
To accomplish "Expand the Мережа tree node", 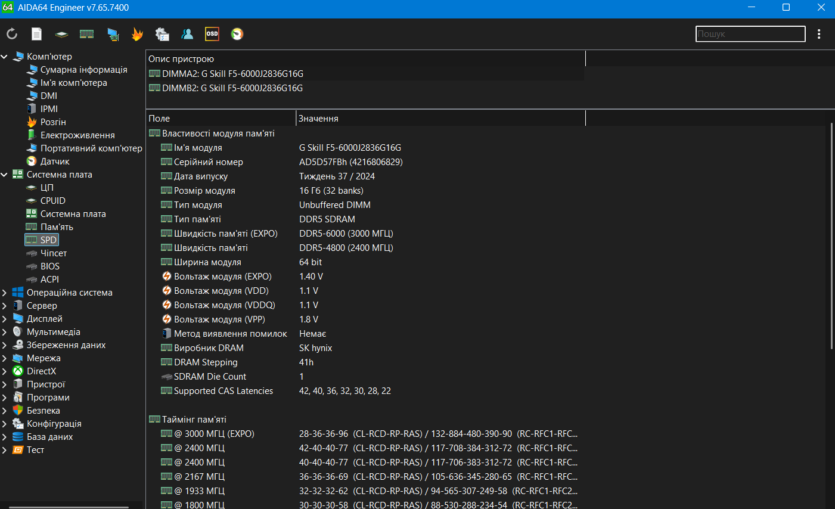I will (x=4, y=358).
